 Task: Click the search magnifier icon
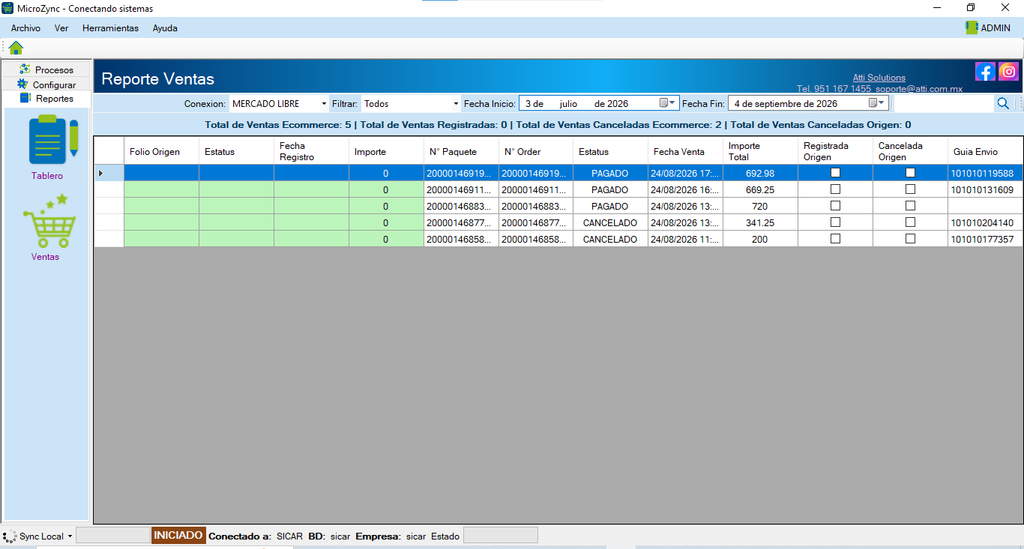click(1003, 103)
